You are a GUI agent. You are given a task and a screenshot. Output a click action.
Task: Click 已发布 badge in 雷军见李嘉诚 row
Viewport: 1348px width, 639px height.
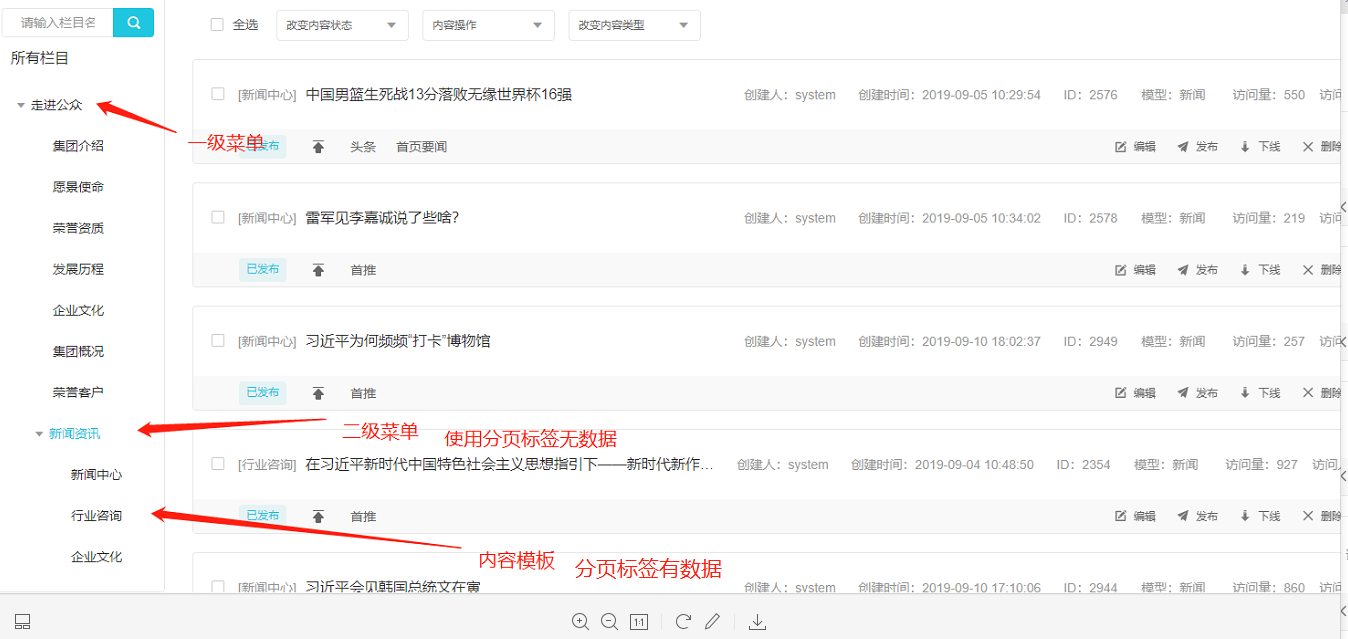262,269
